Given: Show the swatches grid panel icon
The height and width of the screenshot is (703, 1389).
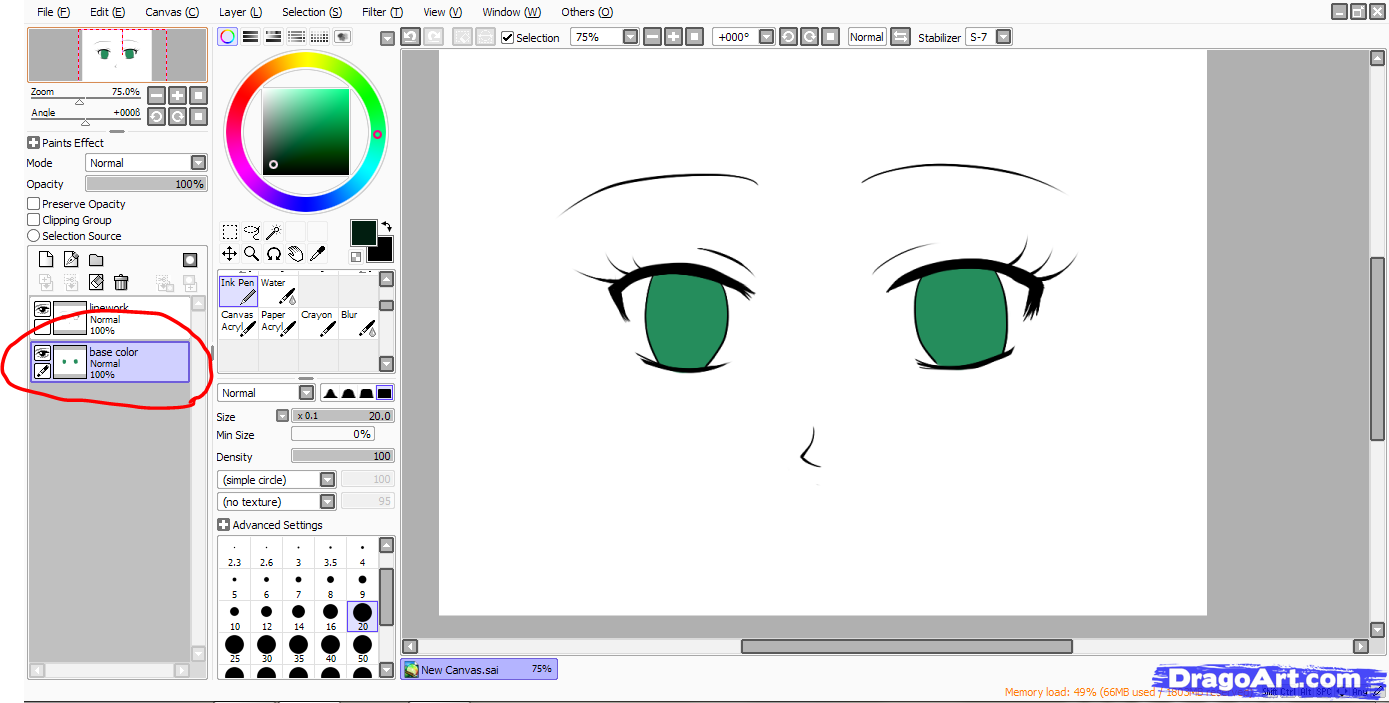Looking at the screenshot, I should [319, 37].
